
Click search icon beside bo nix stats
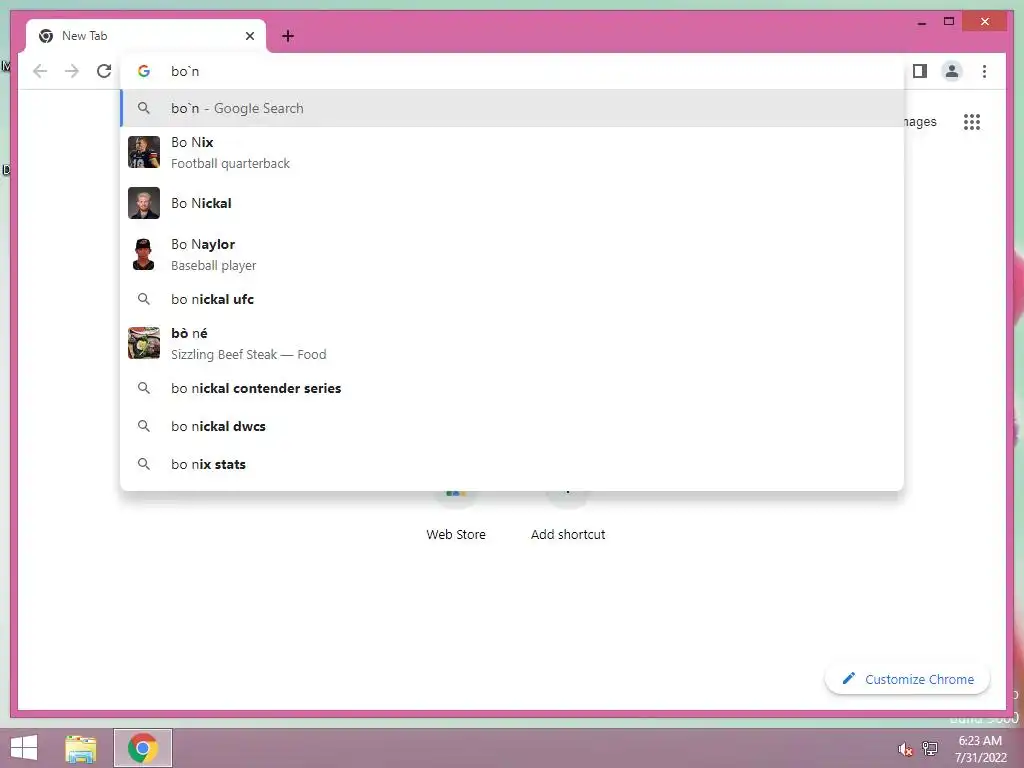(x=144, y=464)
